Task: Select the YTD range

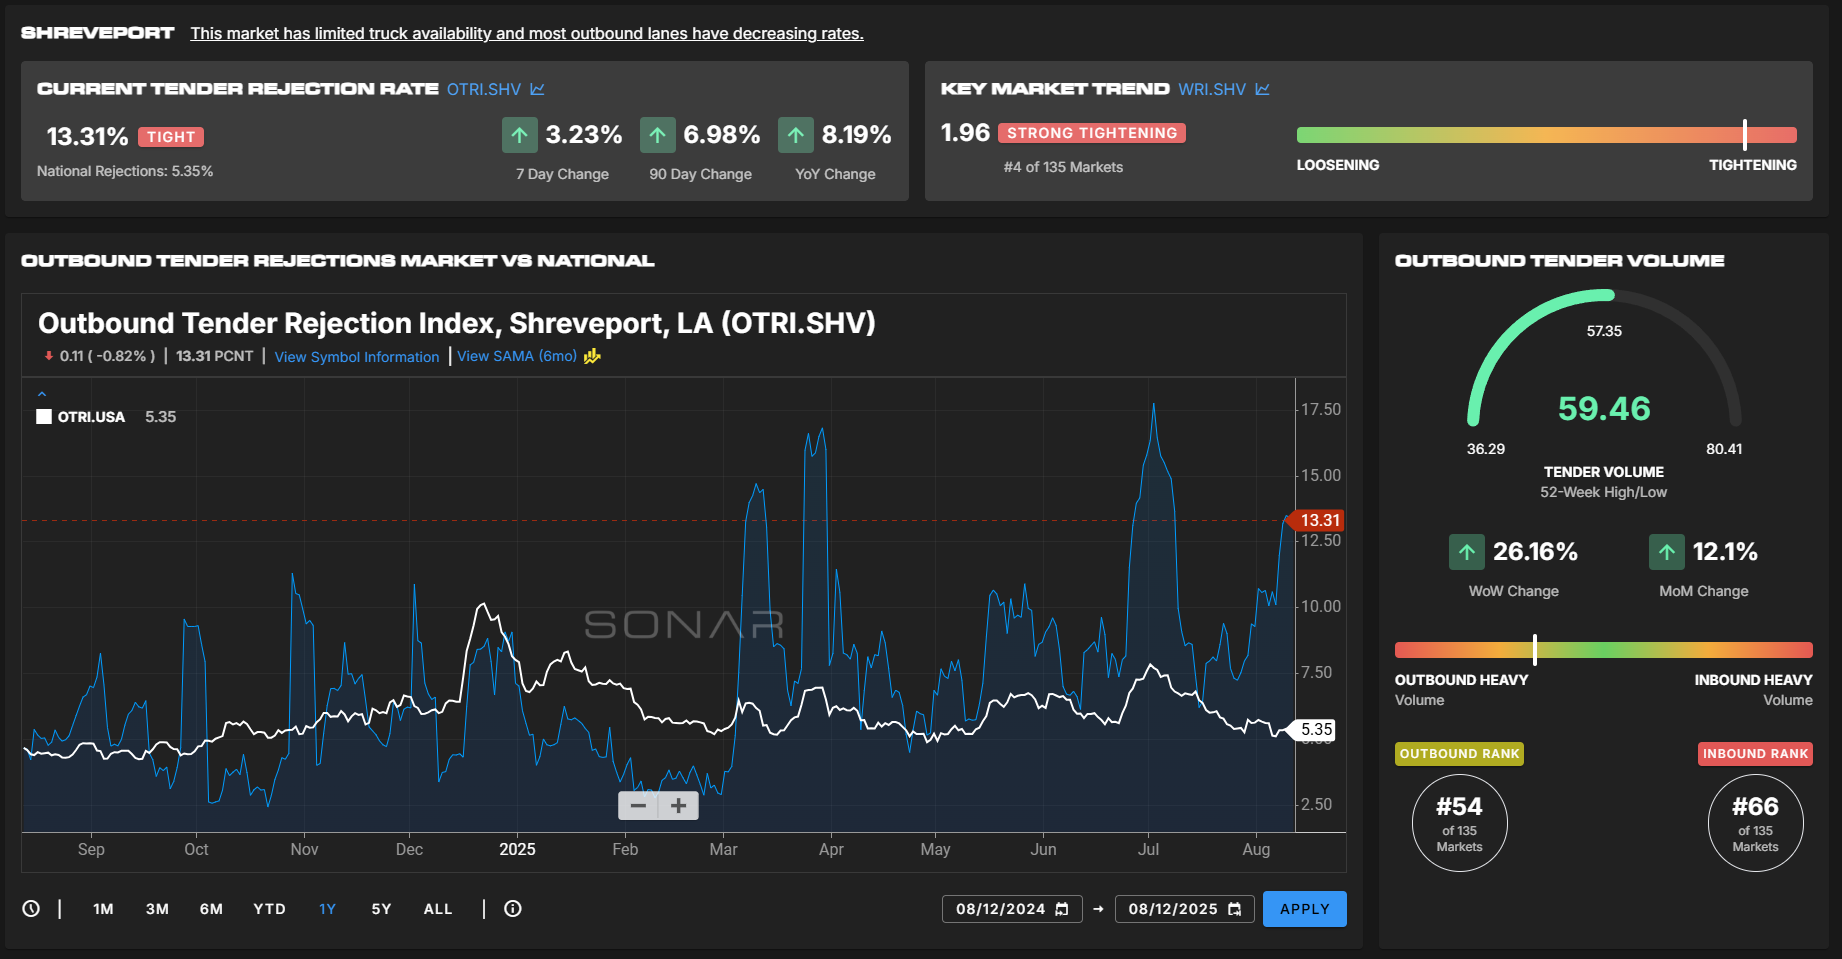Action: [x=269, y=909]
